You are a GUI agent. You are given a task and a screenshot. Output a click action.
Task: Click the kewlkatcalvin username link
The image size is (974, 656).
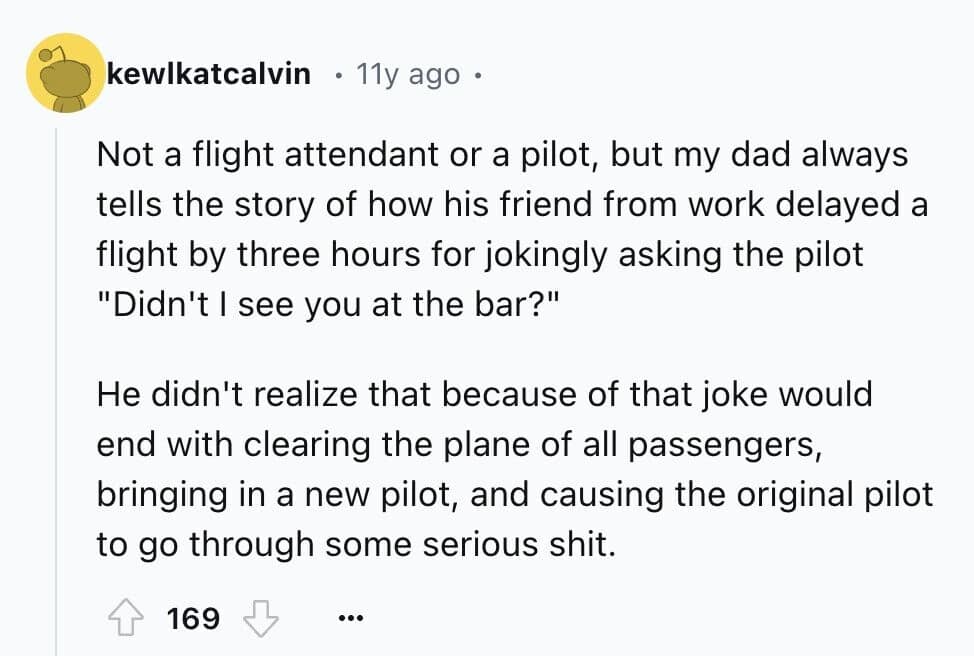tap(209, 73)
